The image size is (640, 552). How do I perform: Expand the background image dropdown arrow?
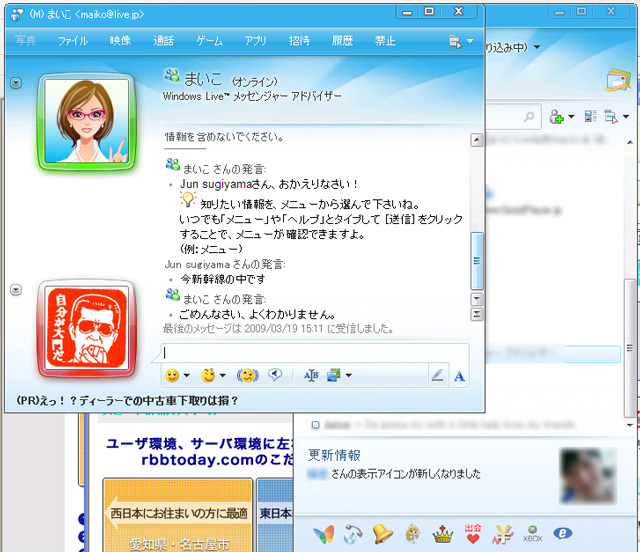[x=348, y=375]
